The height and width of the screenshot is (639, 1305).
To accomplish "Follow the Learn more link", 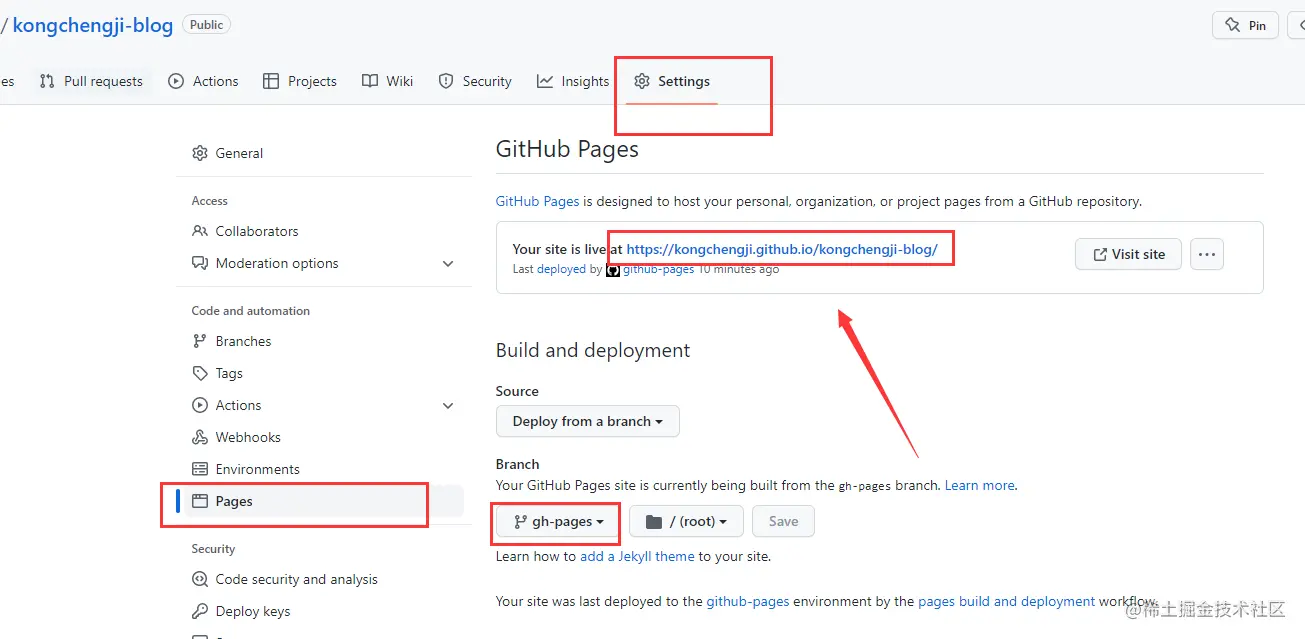I will coord(980,485).
